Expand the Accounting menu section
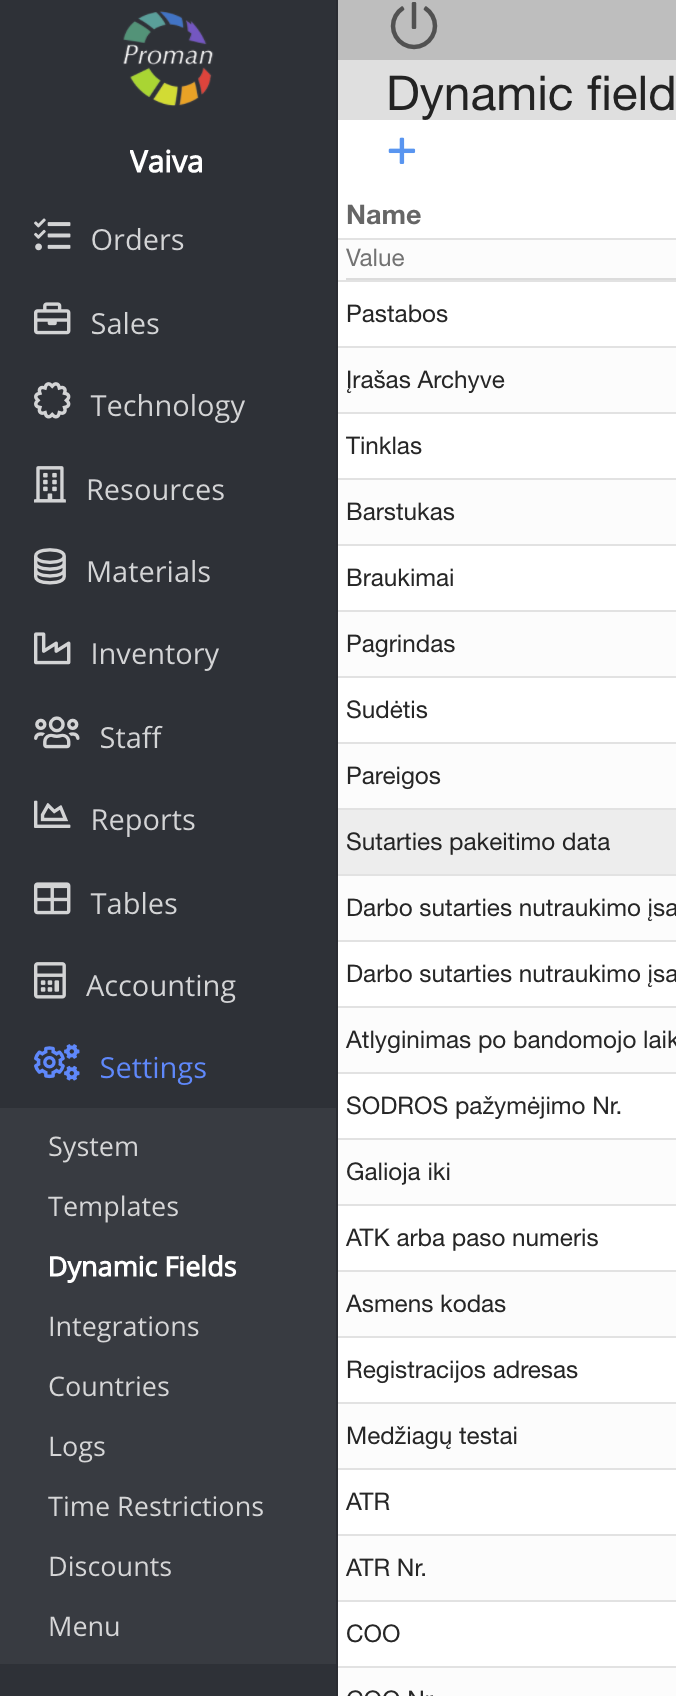 [160, 986]
